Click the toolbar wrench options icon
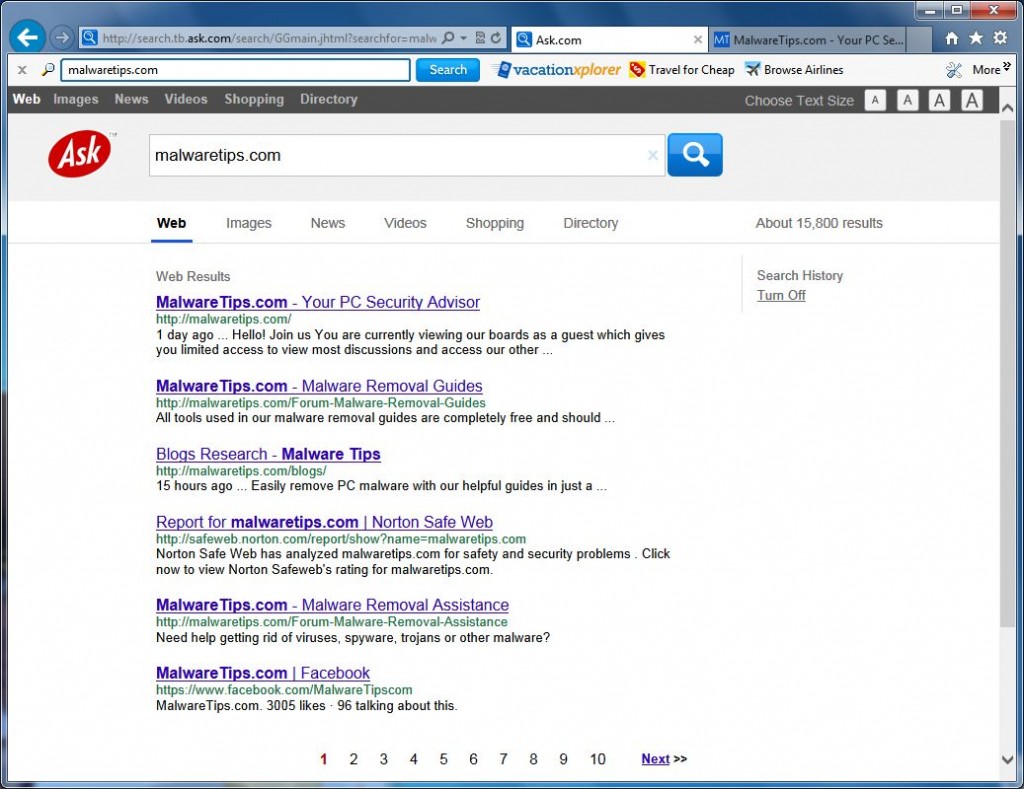Screen dimensions: 1024x789 point(953,70)
